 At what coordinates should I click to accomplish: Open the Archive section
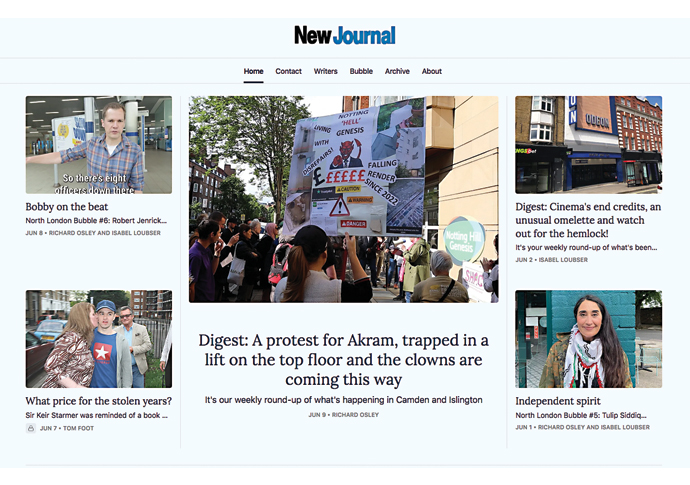397,72
